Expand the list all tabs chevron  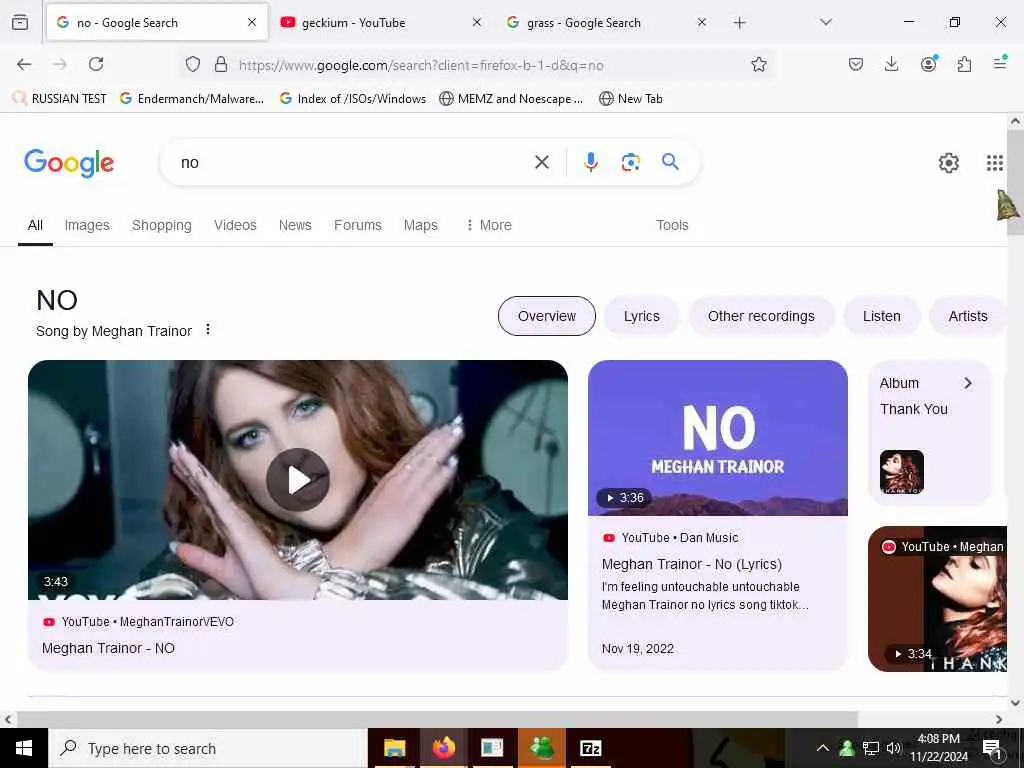(825, 22)
